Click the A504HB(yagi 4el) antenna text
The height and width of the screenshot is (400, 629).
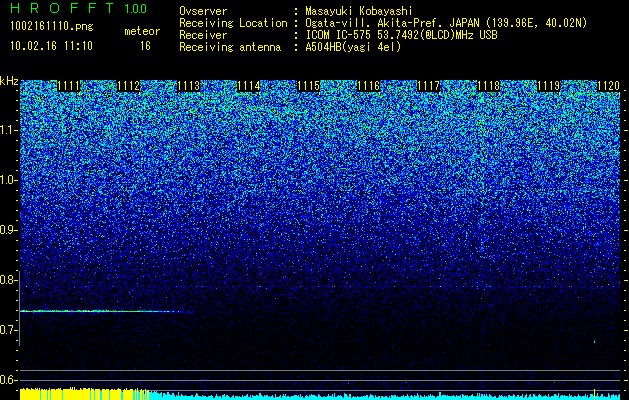[x=353, y=47]
